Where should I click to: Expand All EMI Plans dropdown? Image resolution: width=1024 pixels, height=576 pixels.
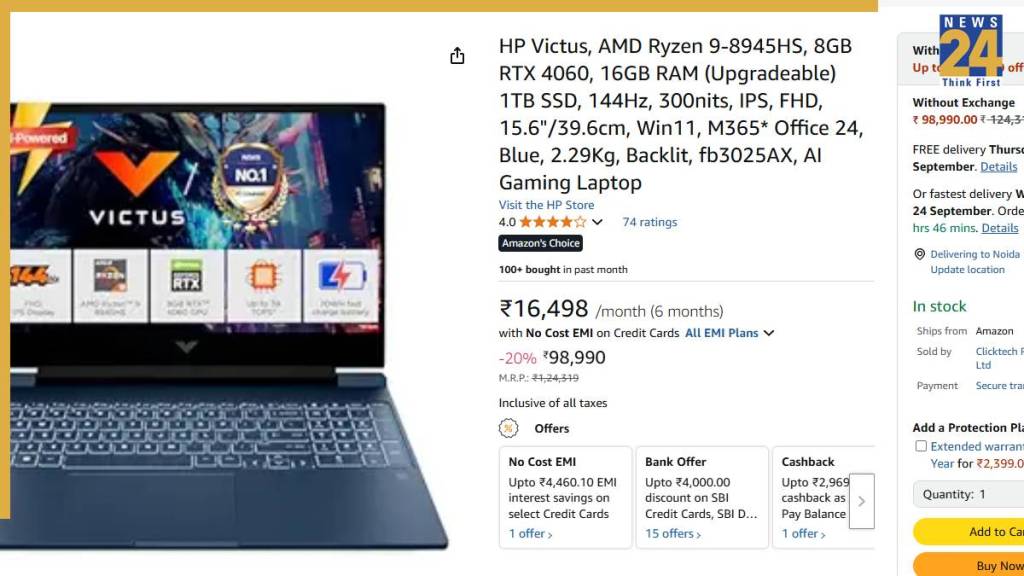point(729,333)
